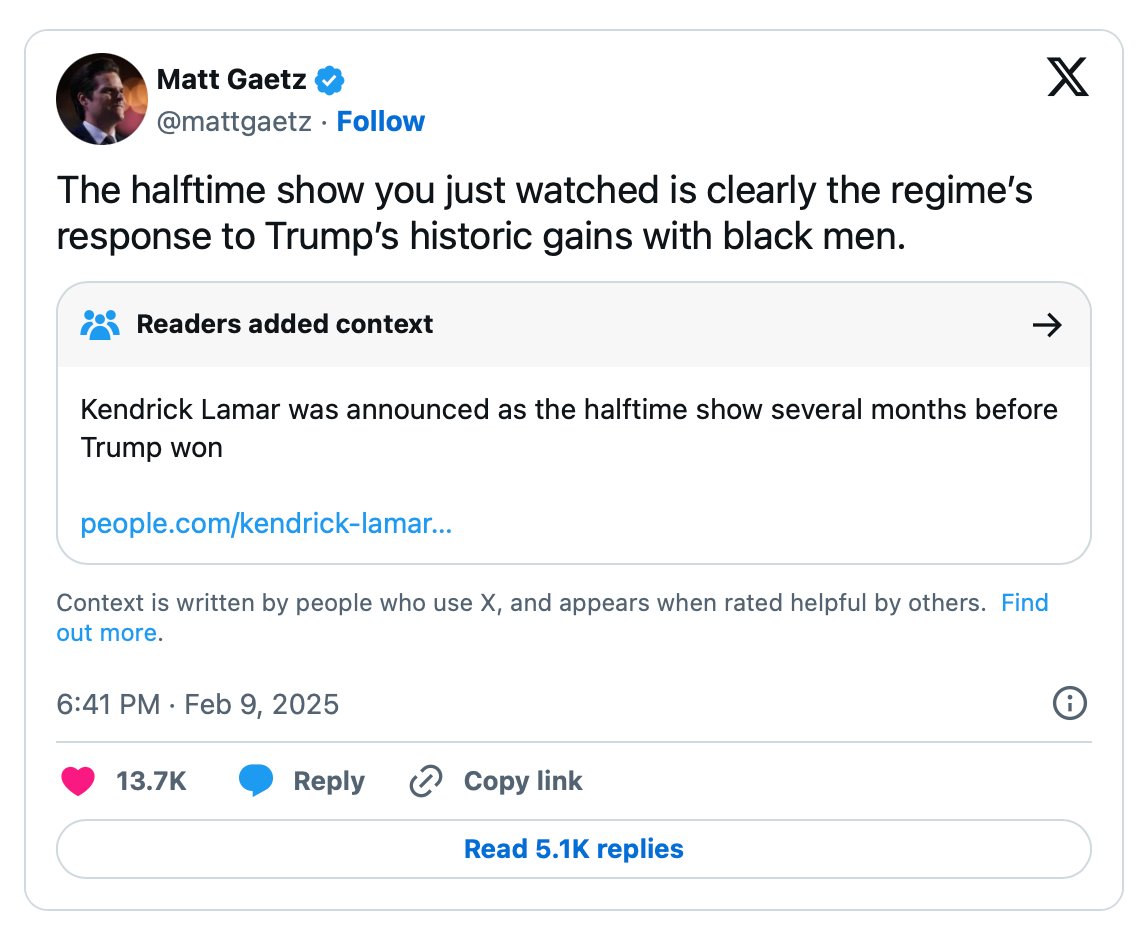Open the arrow on the Readers added context note
This screenshot has height=931, width=1140.
(1047, 324)
